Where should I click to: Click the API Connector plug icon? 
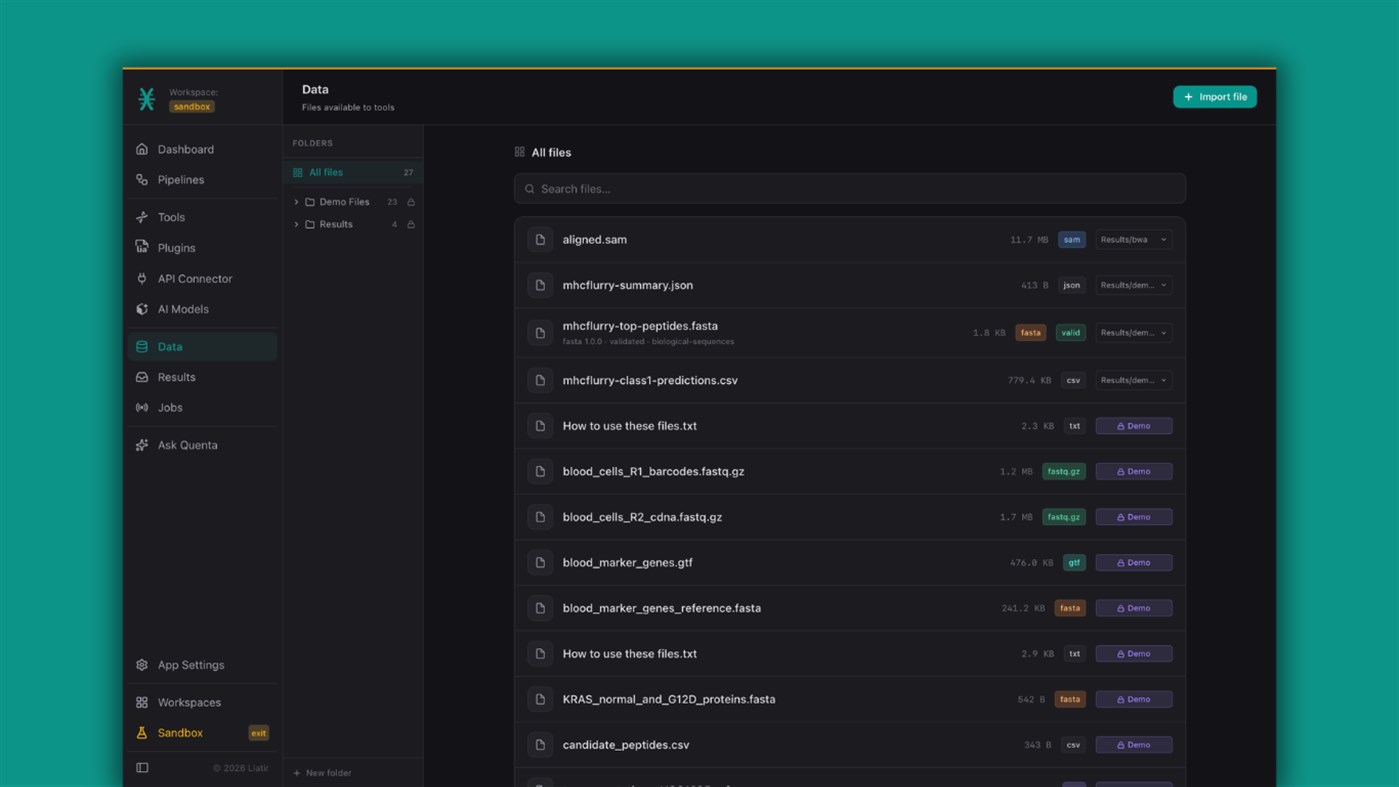click(x=142, y=279)
